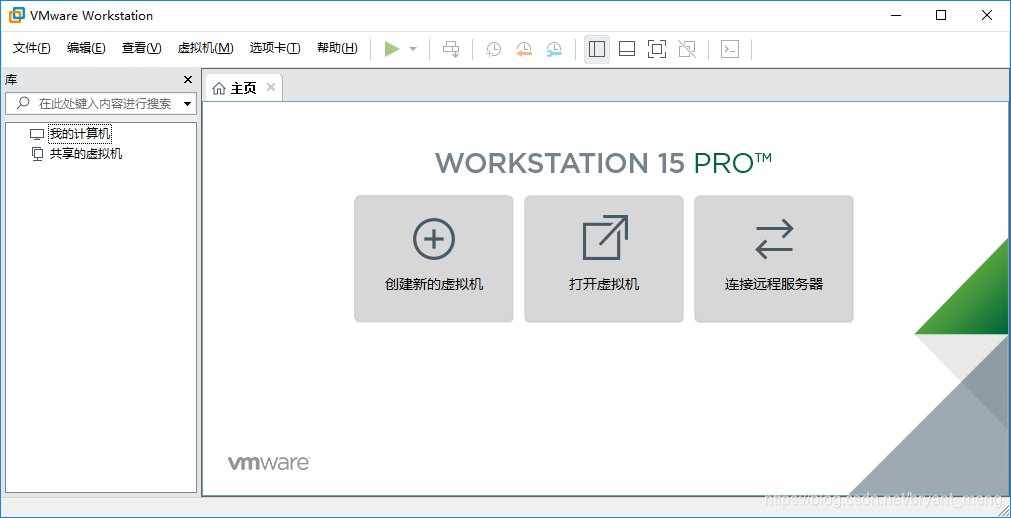Screen dimensions: 1011x518
Task: Click the console view toolbar icon
Action: [x=730, y=49]
